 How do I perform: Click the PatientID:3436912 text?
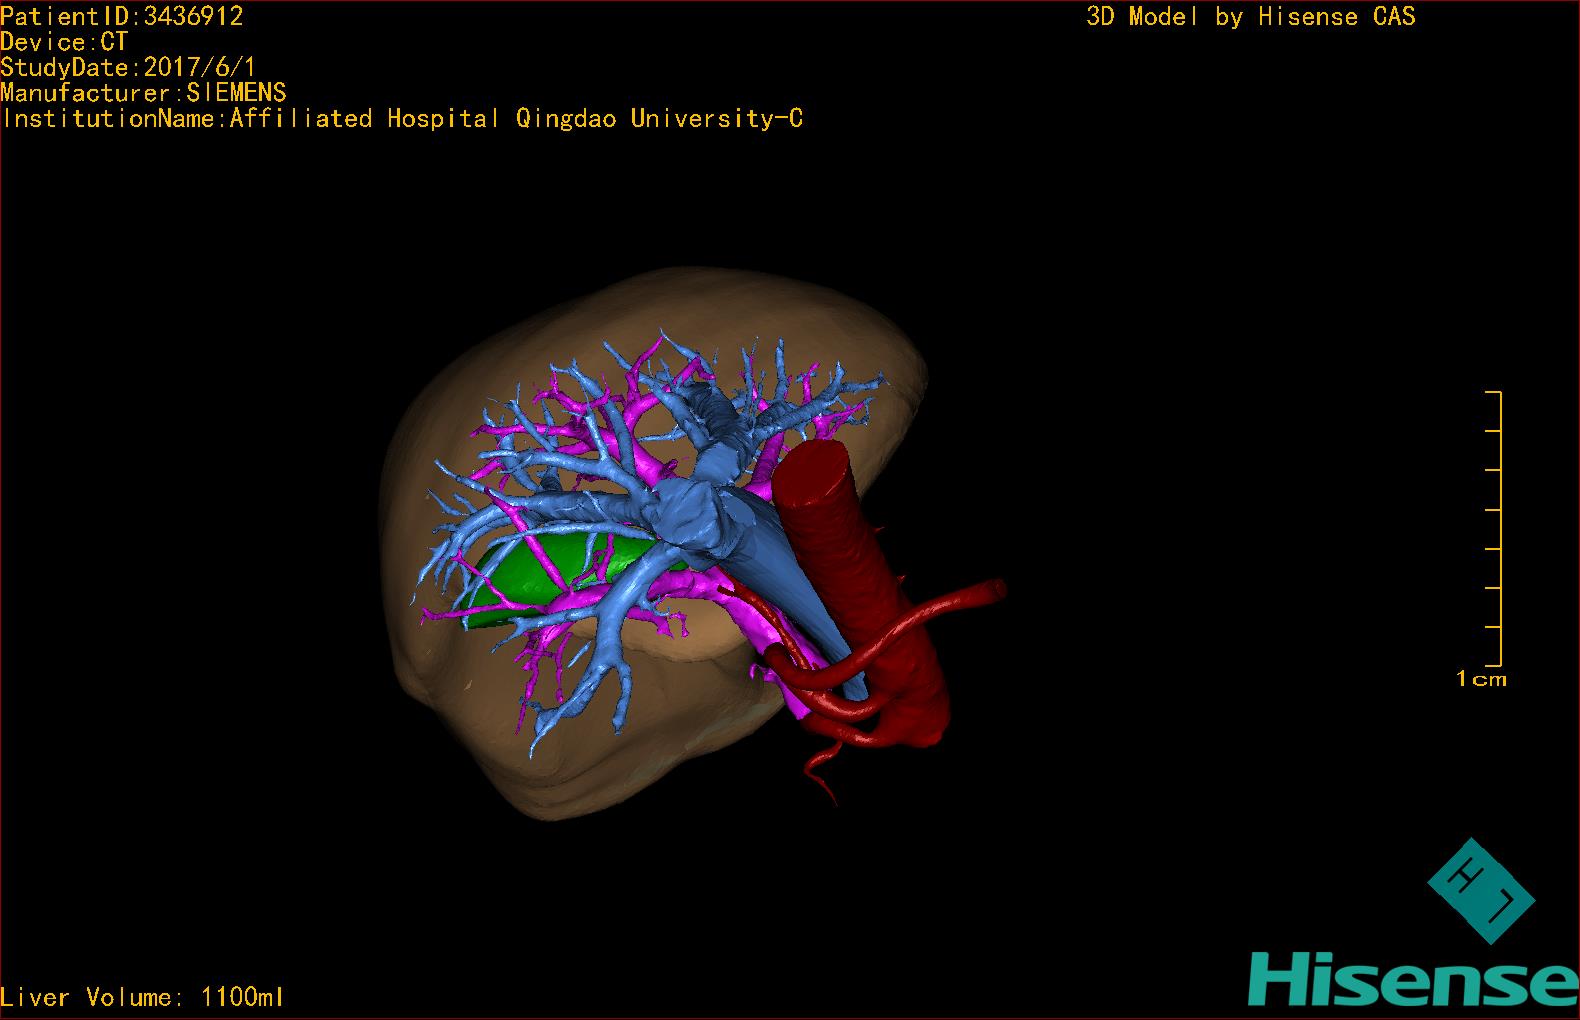122,16
